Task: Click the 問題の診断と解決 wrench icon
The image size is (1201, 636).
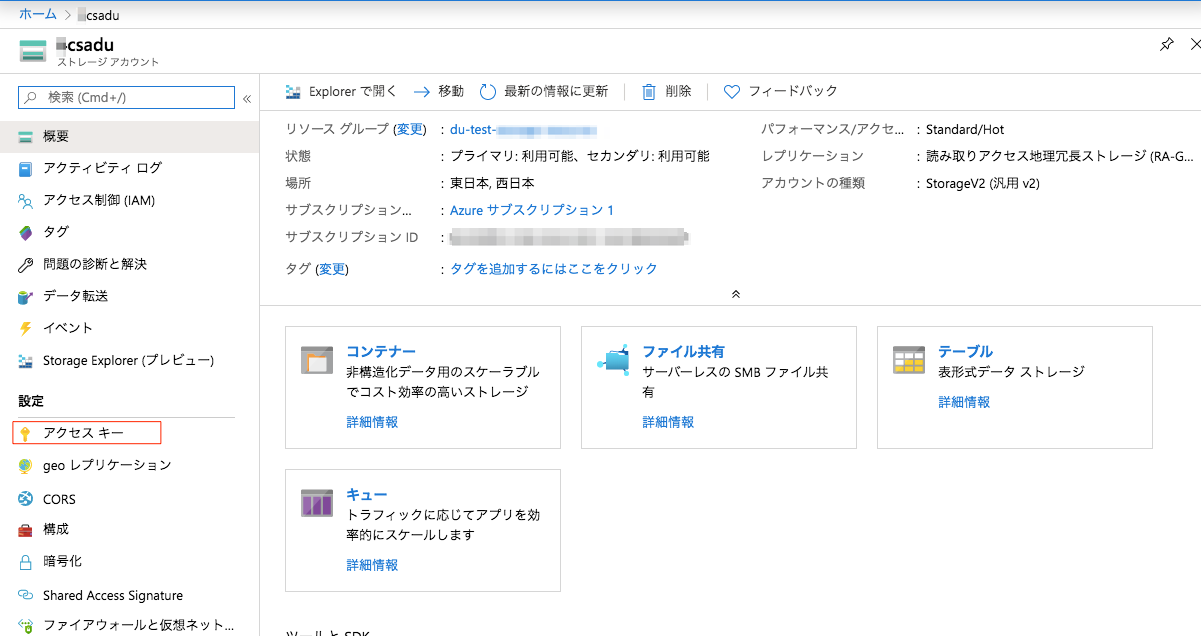Action: (26, 264)
